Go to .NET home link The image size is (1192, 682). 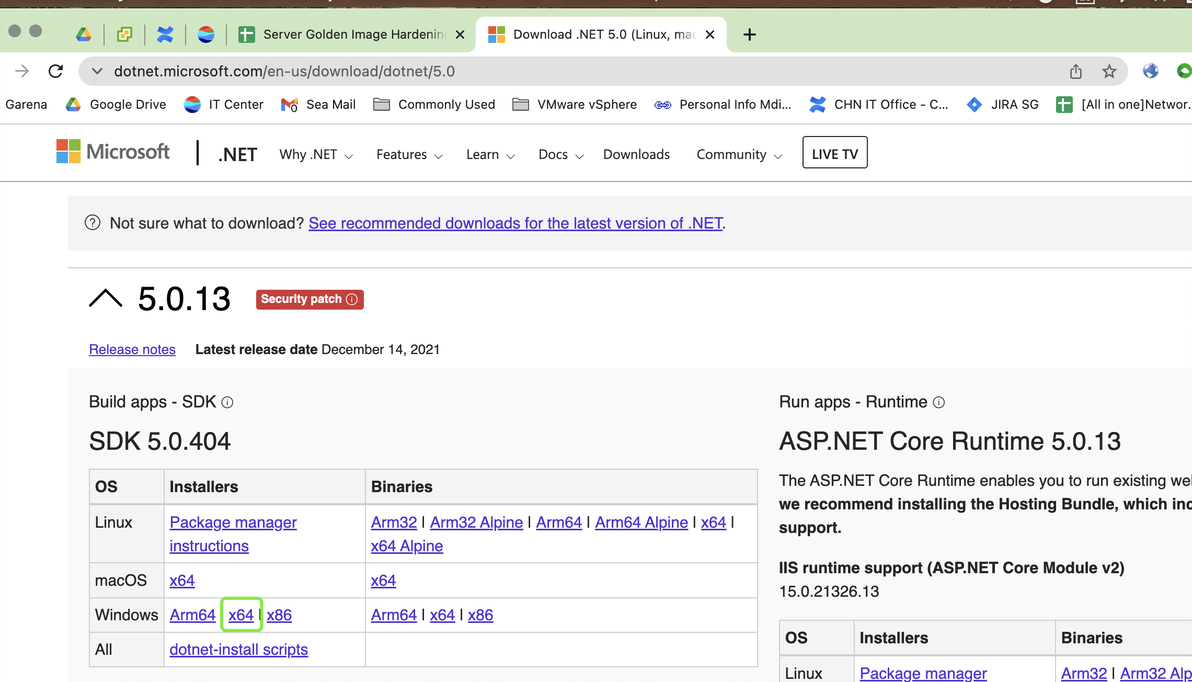pos(237,154)
